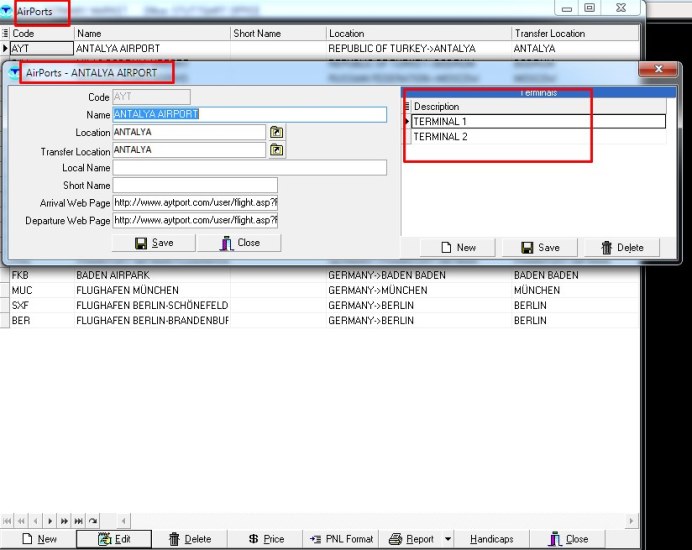Save the terminals list
The width and height of the screenshot is (692, 550).
coord(540,247)
